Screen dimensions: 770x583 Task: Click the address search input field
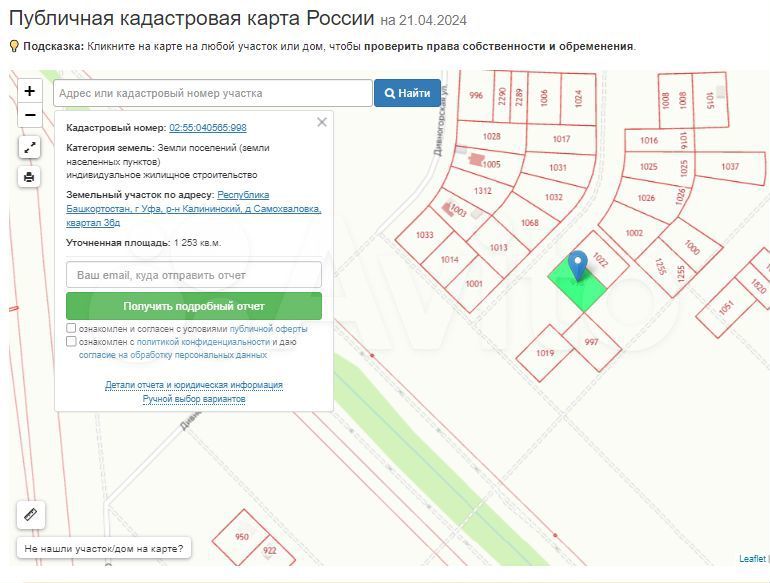pos(212,93)
